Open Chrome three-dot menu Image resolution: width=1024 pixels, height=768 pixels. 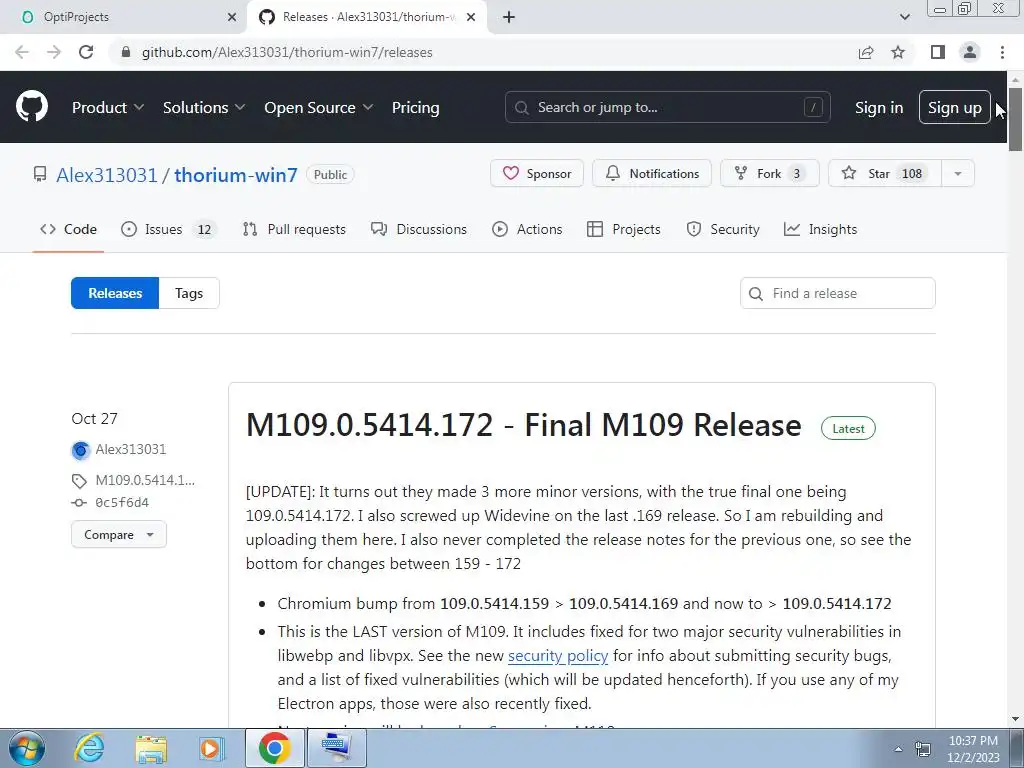click(x=1002, y=52)
